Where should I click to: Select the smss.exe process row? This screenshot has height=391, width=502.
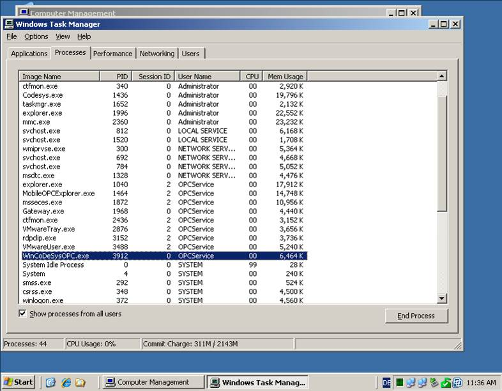[x=163, y=283]
